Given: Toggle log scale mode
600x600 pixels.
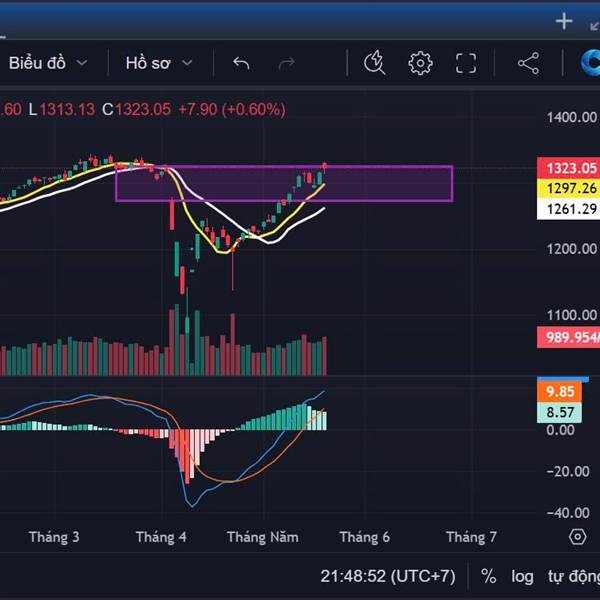Looking at the screenshot, I should click(x=522, y=576).
